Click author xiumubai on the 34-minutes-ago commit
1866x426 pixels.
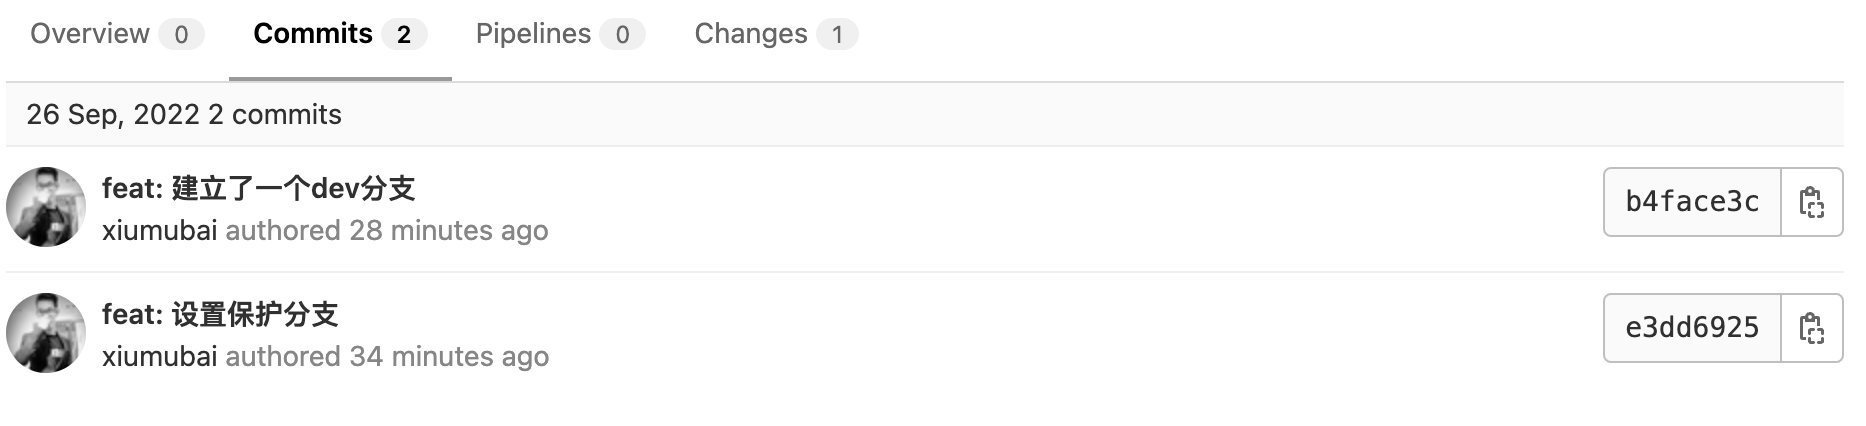point(159,357)
